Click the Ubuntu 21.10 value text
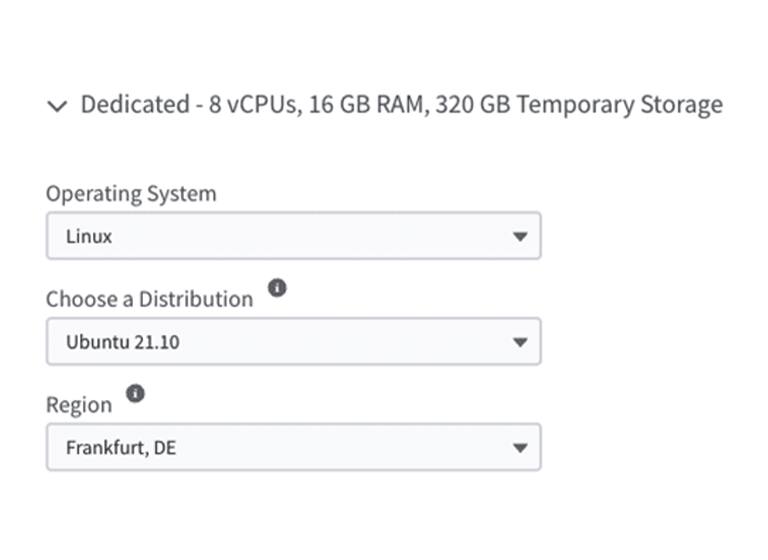 [123, 342]
